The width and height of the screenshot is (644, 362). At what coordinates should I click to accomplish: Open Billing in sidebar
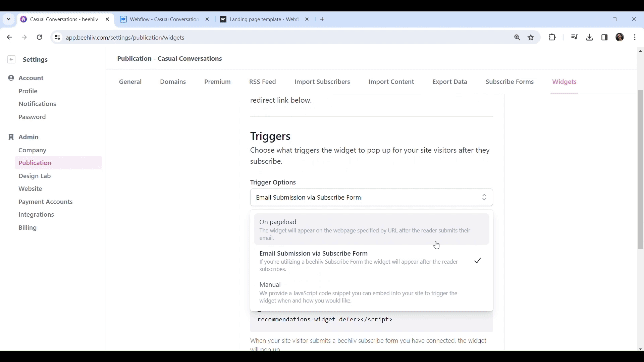(x=27, y=228)
